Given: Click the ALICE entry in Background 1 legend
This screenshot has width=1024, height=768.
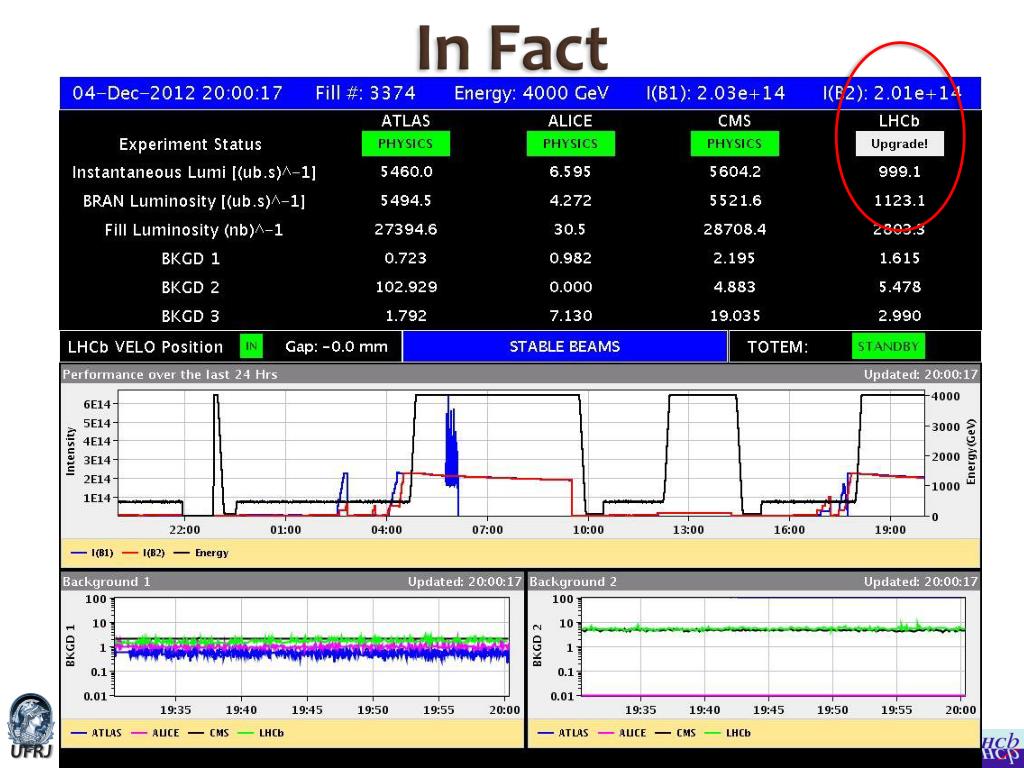Looking at the screenshot, I should click(x=155, y=733).
